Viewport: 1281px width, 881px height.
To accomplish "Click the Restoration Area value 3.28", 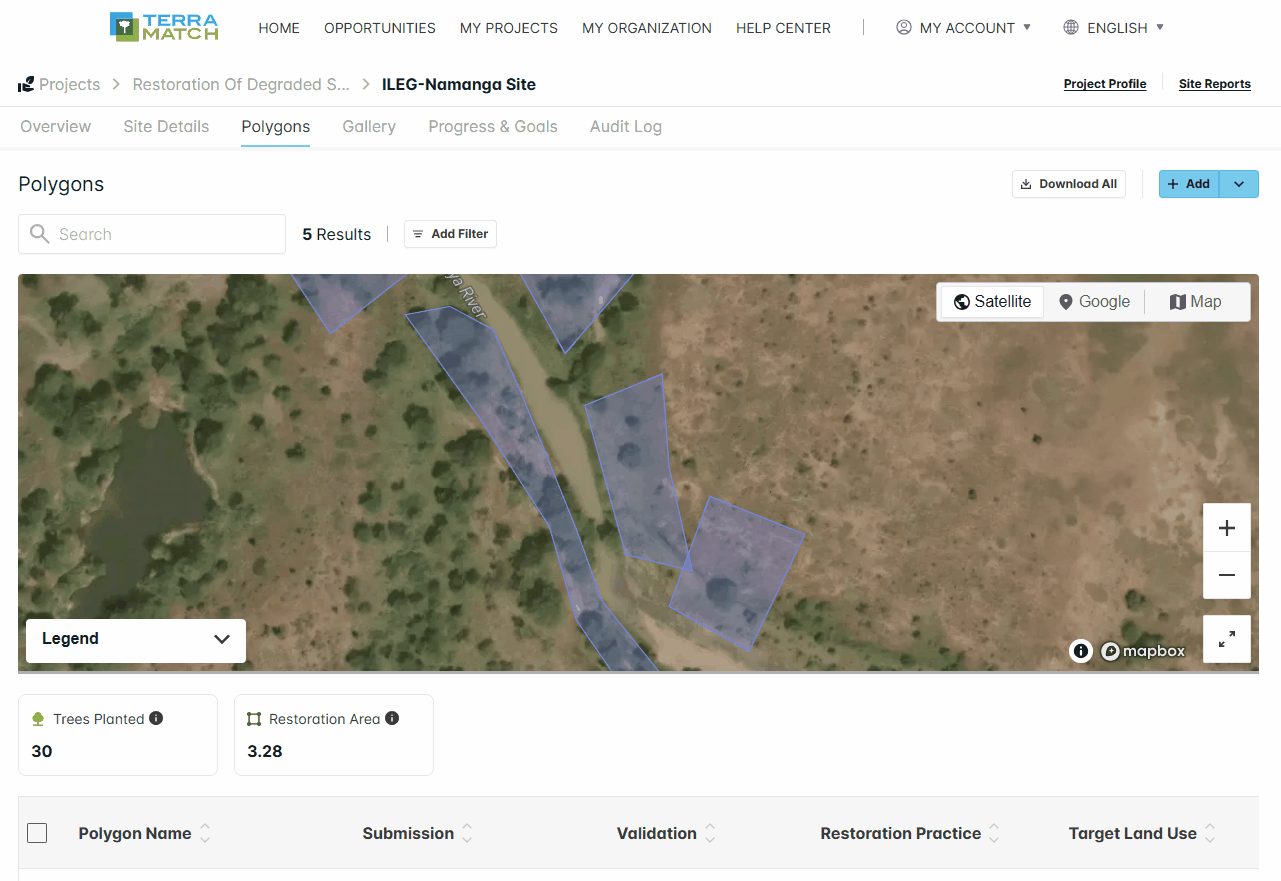I will click(265, 751).
